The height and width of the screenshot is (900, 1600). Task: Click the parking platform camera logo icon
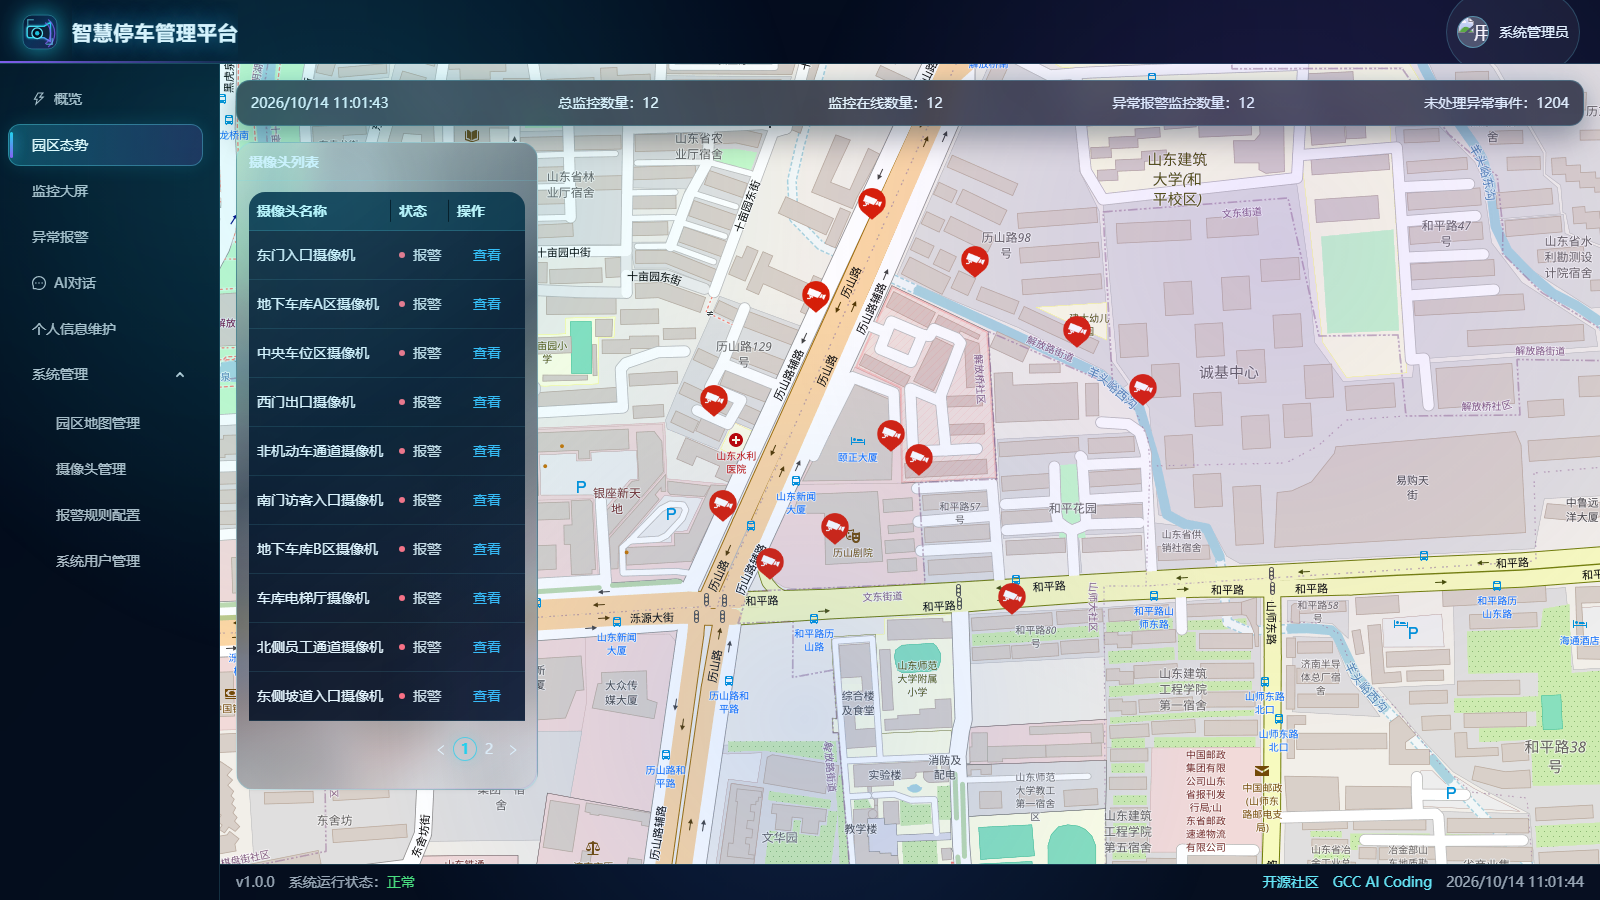point(40,32)
